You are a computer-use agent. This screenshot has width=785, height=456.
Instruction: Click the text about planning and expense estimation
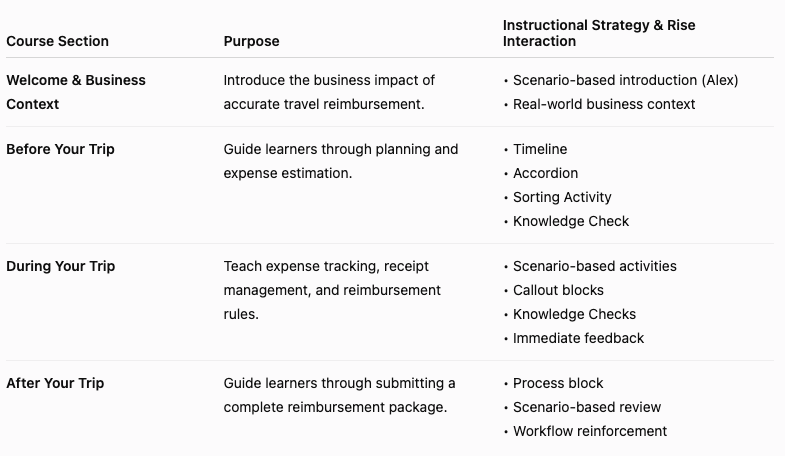(x=340, y=161)
